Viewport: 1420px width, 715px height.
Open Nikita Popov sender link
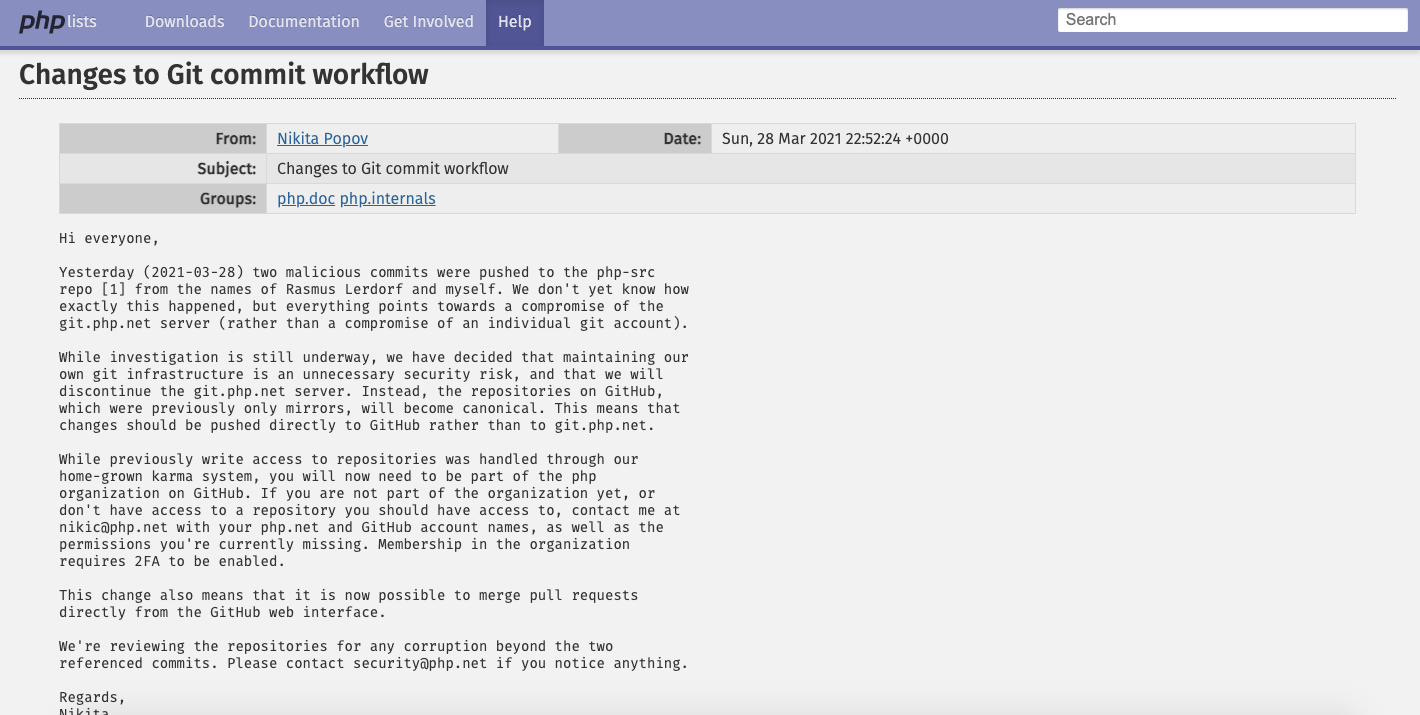click(x=322, y=139)
